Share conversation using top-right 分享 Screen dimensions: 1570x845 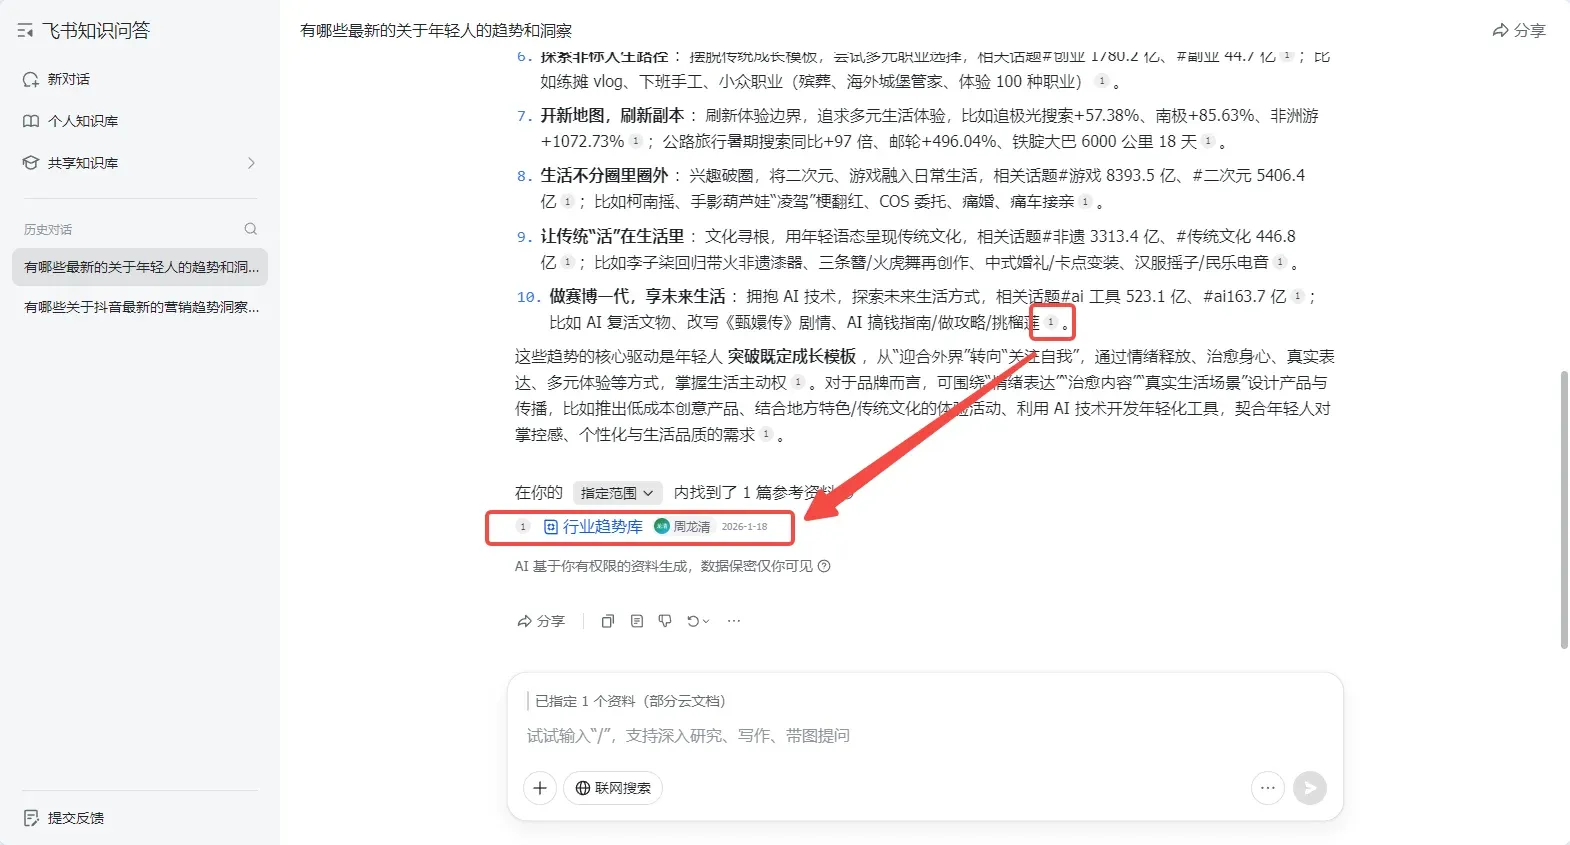1519,31
